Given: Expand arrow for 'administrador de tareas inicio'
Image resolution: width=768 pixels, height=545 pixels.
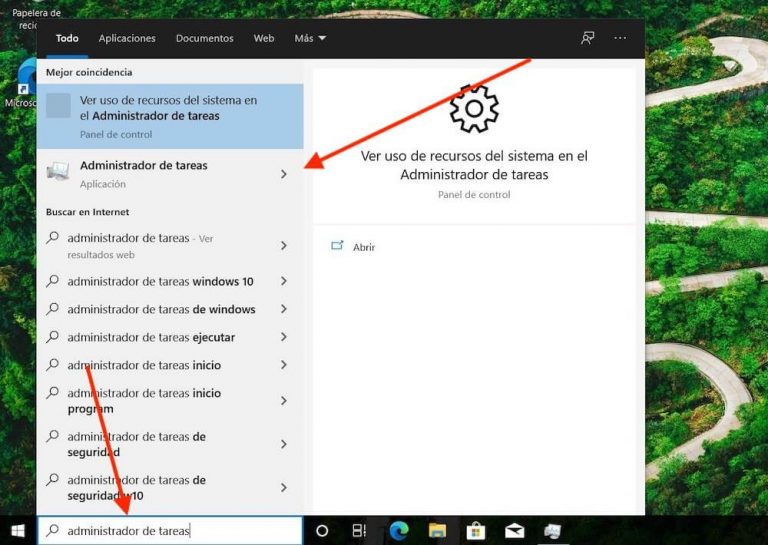Looking at the screenshot, I should click(284, 365).
